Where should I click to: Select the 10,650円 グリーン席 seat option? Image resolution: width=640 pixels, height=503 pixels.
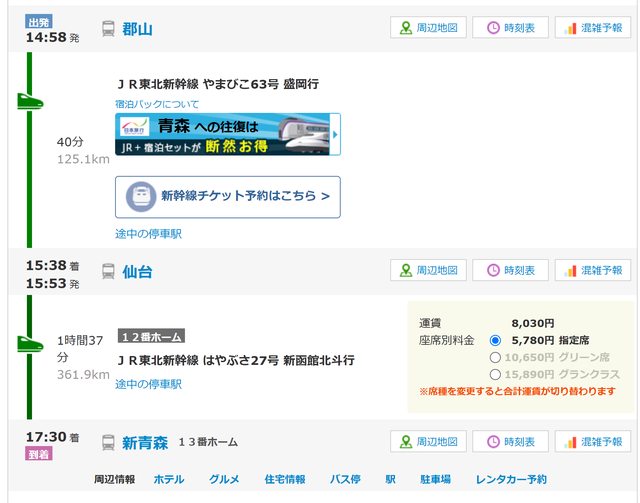tap(495, 357)
